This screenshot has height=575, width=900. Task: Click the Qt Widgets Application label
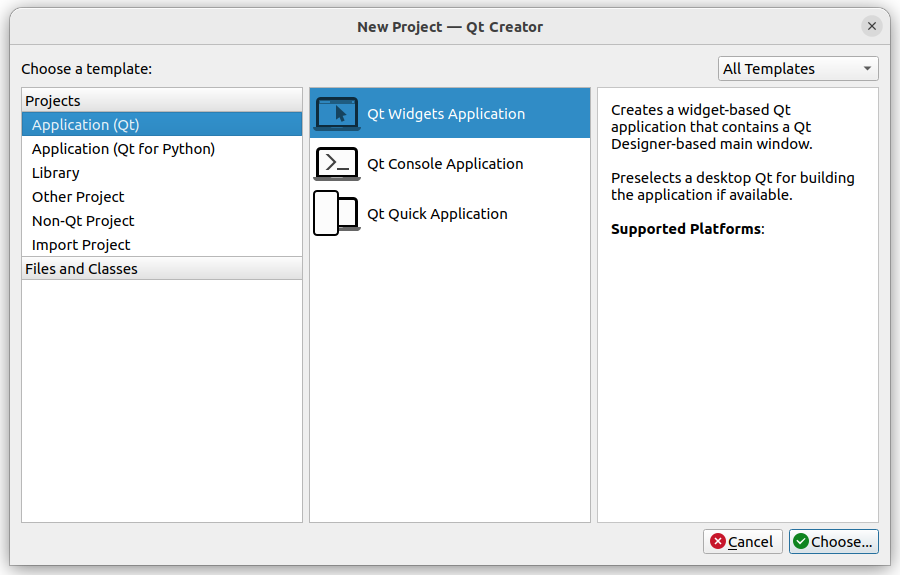[446, 114]
